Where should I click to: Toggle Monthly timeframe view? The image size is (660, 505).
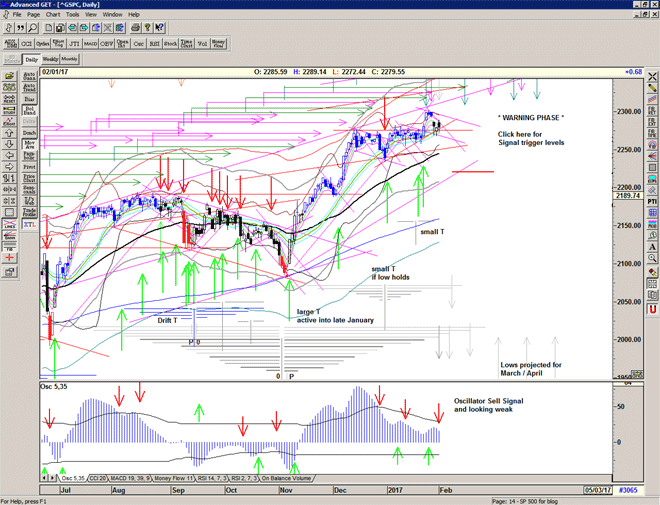70,60
